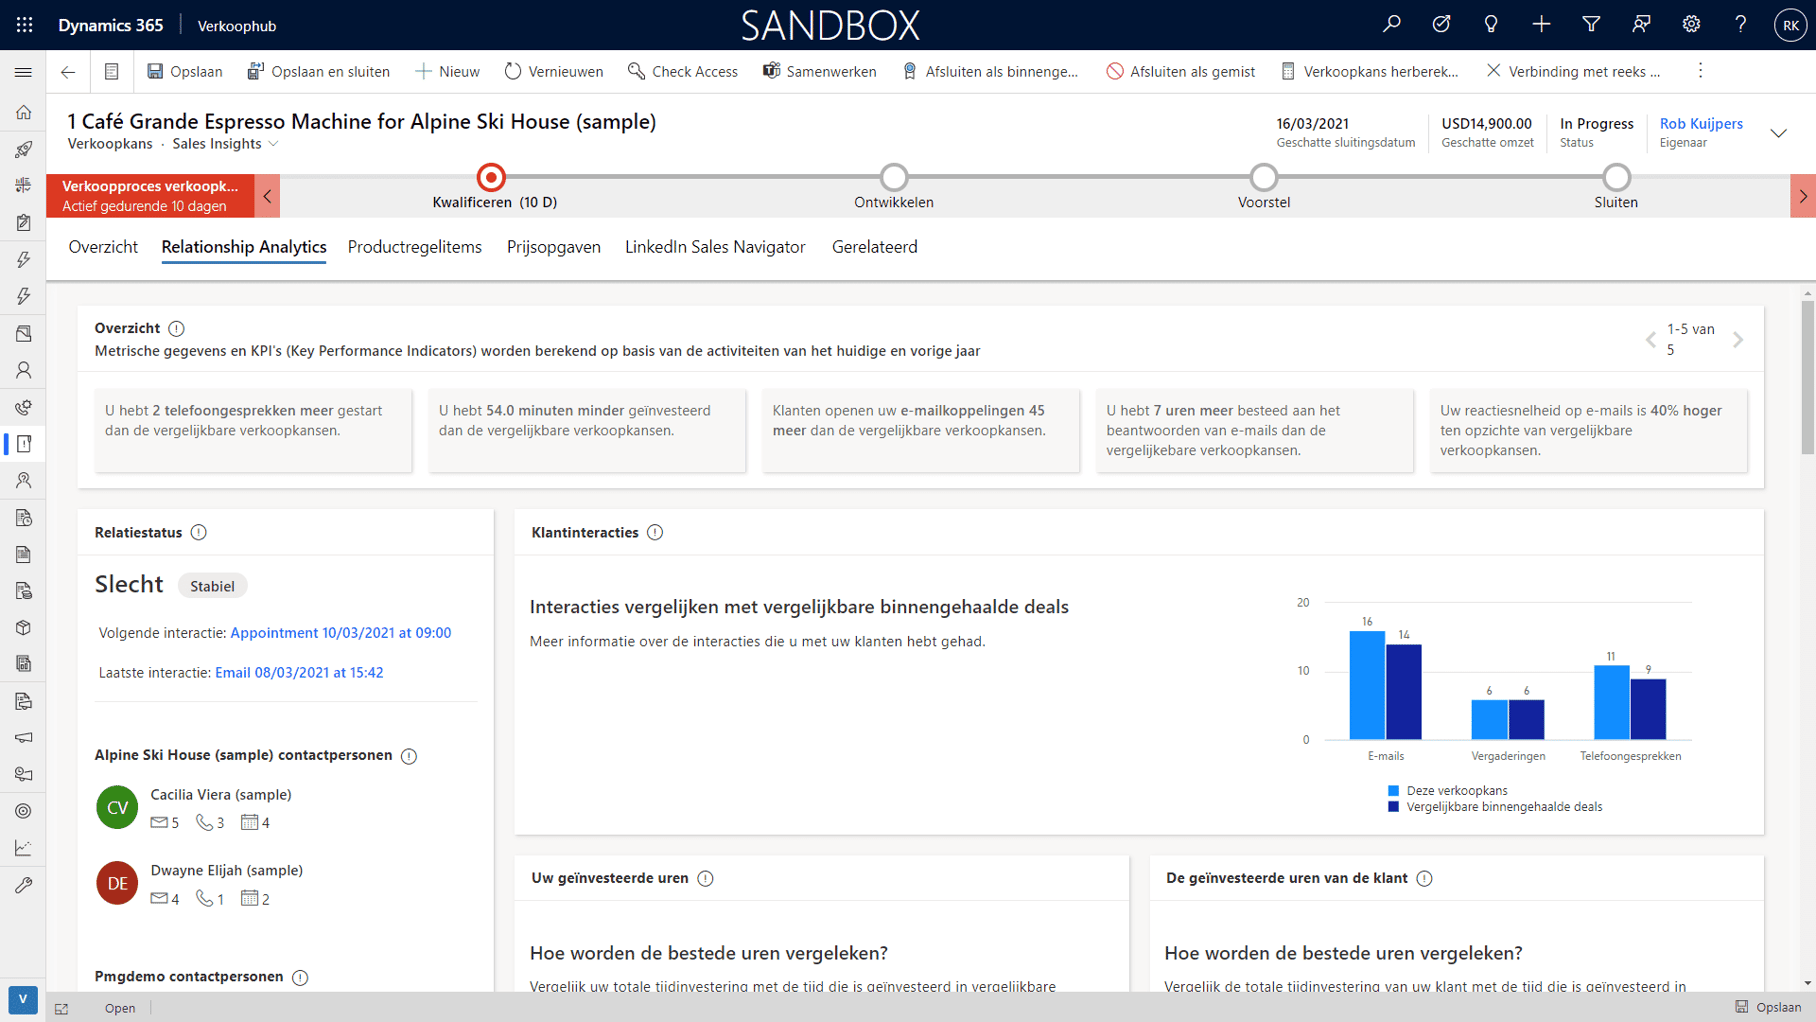Image resolution: width=1816 pixels, height=1022 pixels.
Task: Click the Klantinteracties info icon
Action: (655, 532)
